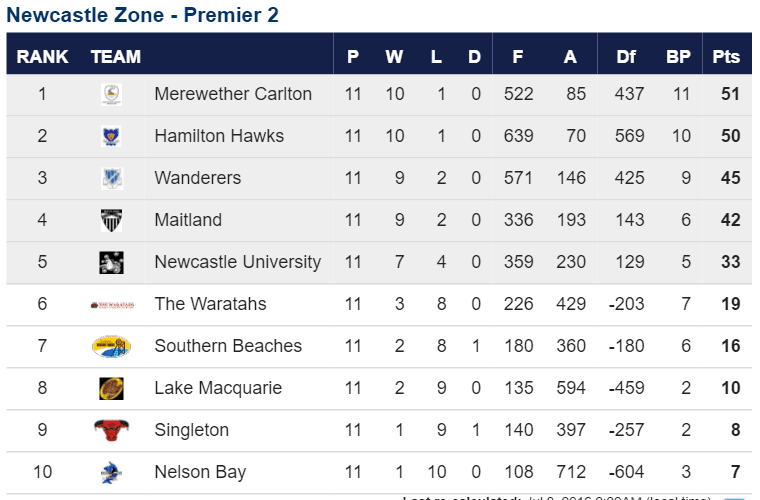Click the Nelson Bay team name

pyautogui.click(x=200, y=472)
